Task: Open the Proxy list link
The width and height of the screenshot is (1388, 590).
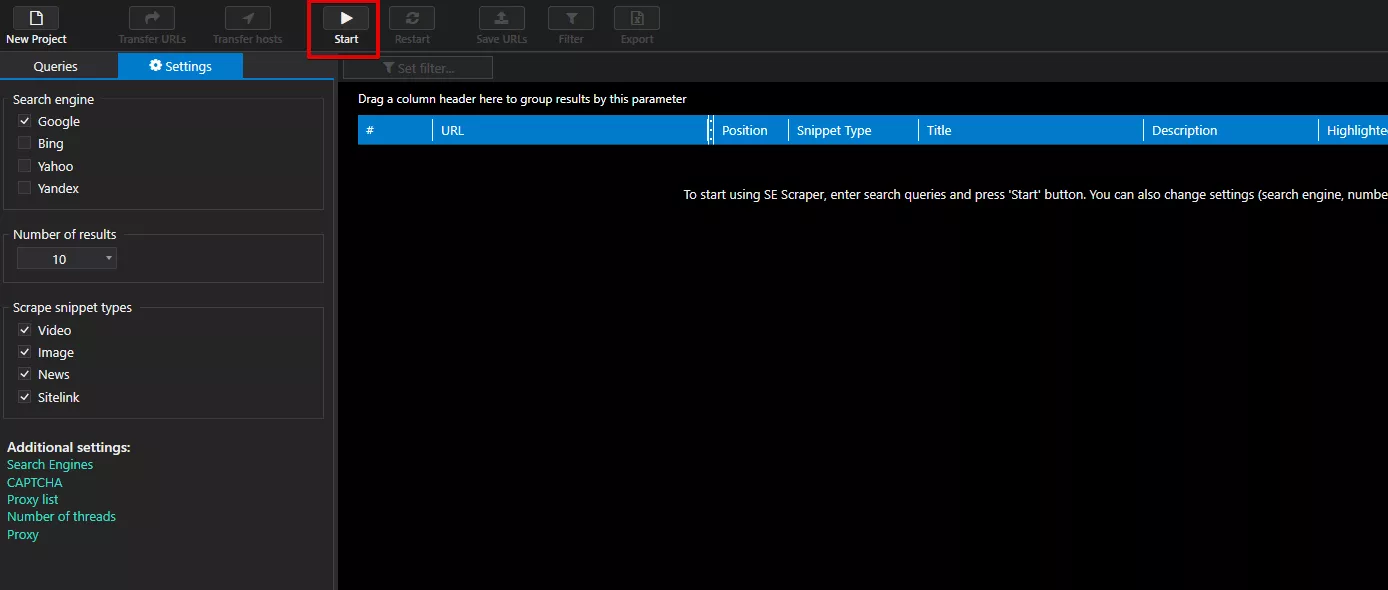Action: tap(33, 499)
